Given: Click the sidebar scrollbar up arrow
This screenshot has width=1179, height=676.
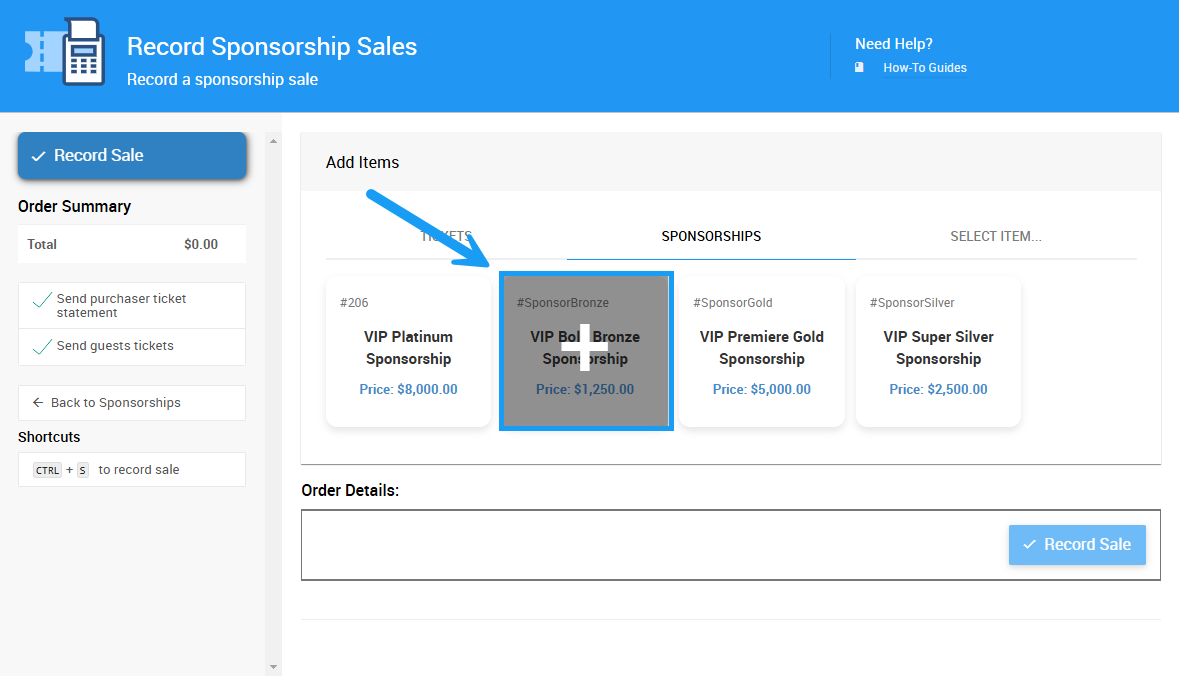Looking at the screenshot, I should pos(274,141).
